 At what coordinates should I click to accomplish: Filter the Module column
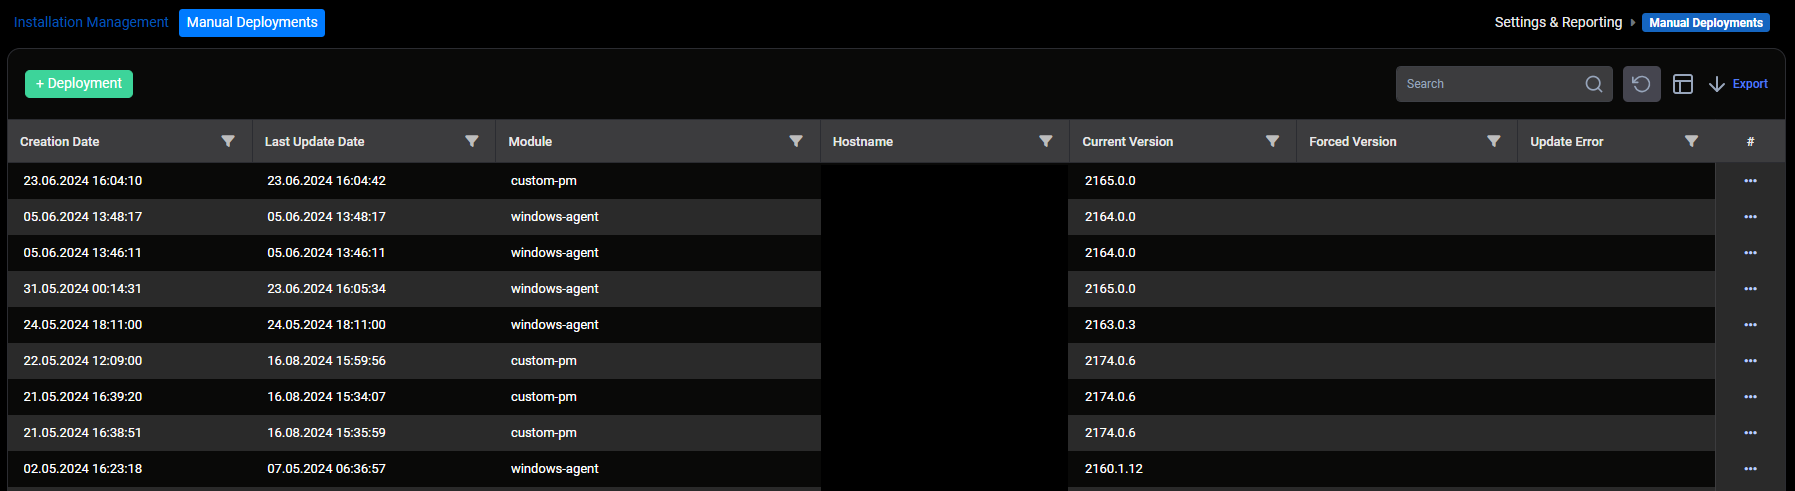pos(796,141)
